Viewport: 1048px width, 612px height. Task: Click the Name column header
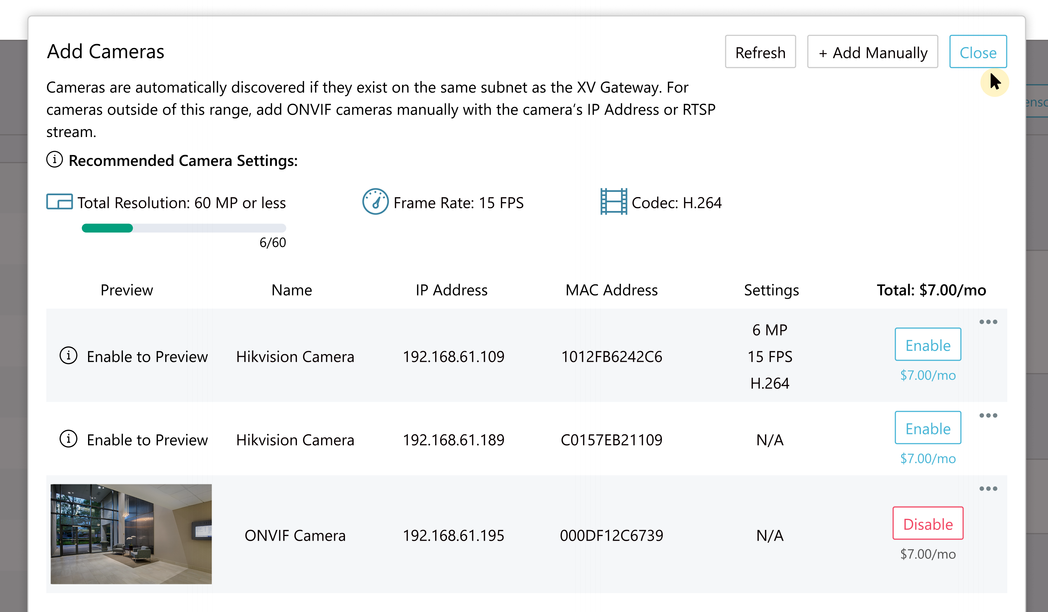click(x=291, y=290)
